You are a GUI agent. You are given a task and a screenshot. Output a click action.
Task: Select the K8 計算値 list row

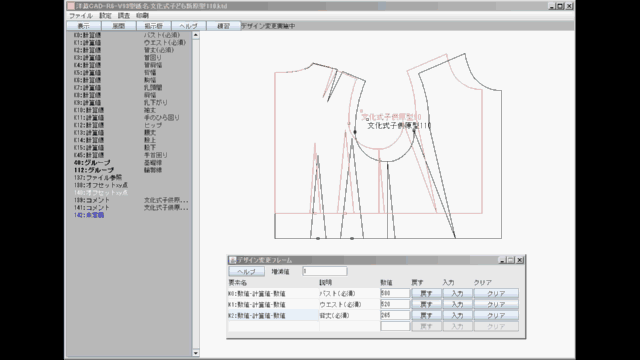coord(129,95)
